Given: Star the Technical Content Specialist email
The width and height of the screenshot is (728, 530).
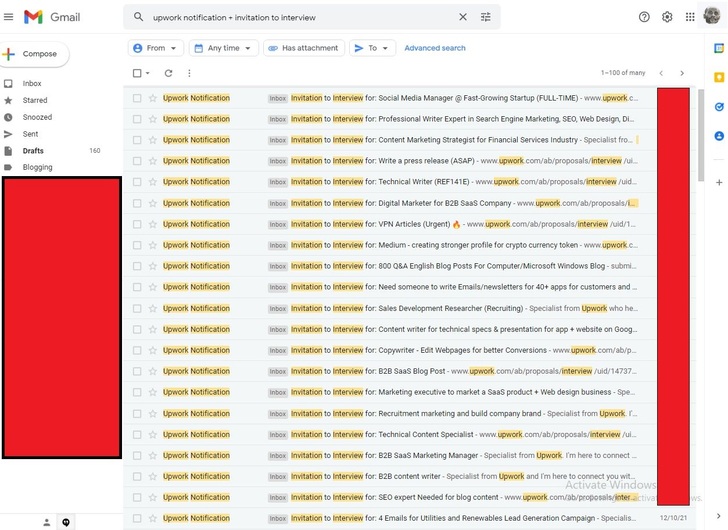Looking at the screenshot, I should [x=152, y=434].
